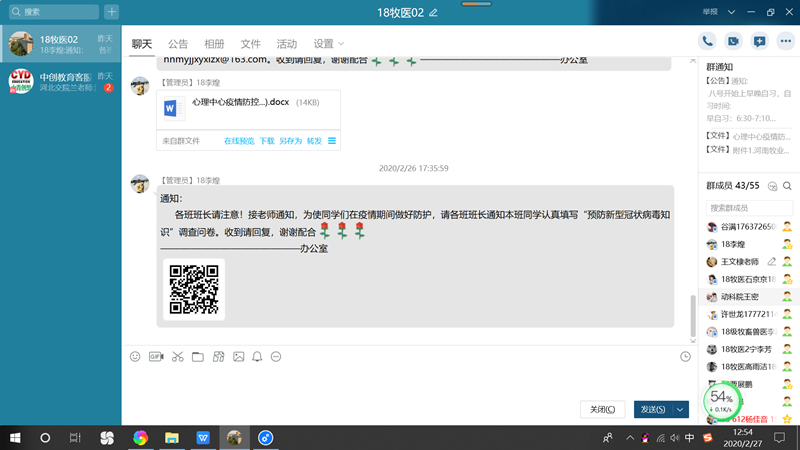
Task: Expand the file options menu on docx card
Action: tap(332, 141)
